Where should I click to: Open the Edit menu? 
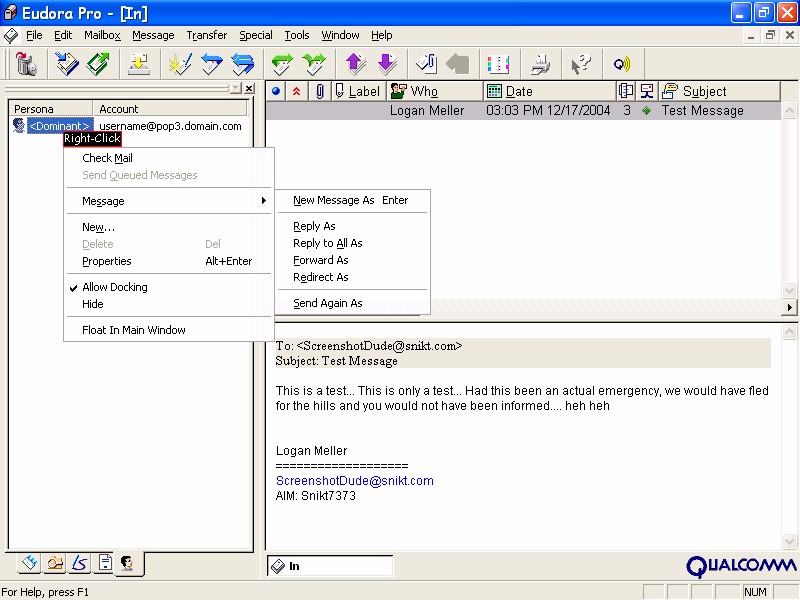point(63,35)
